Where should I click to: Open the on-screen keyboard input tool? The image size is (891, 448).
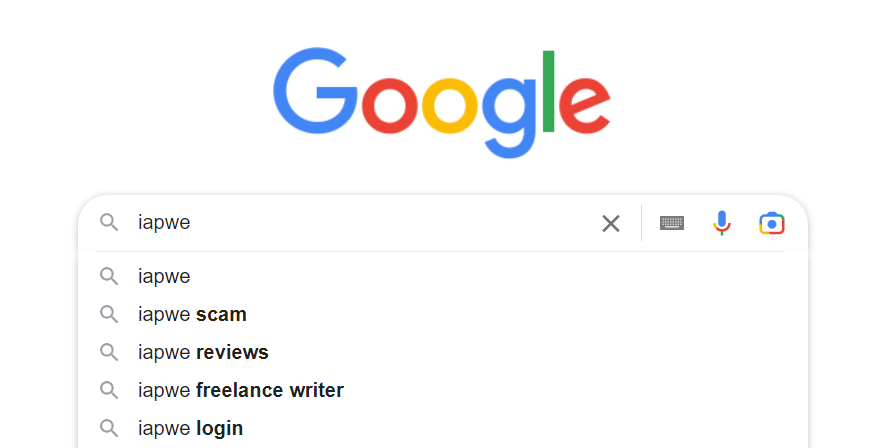pyautogui.click(x=672, y=223)
